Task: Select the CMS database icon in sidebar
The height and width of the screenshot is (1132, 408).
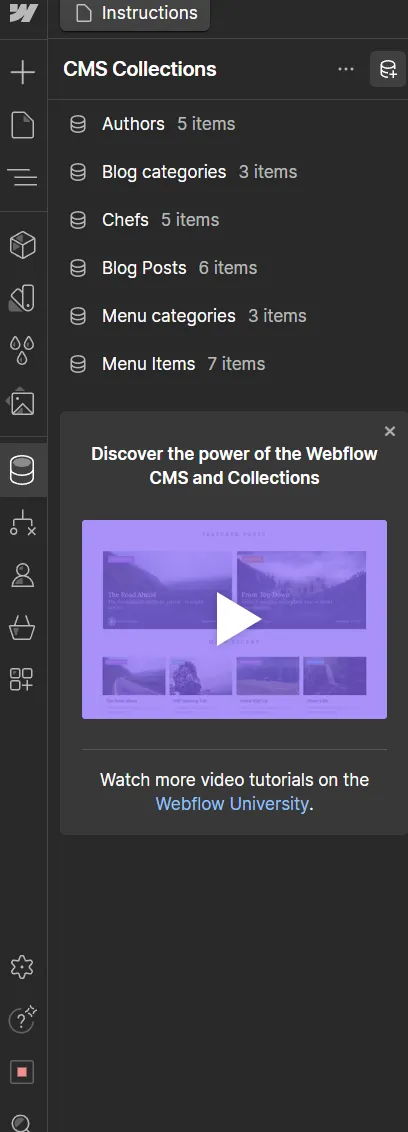Action: (x=23, y=470)
